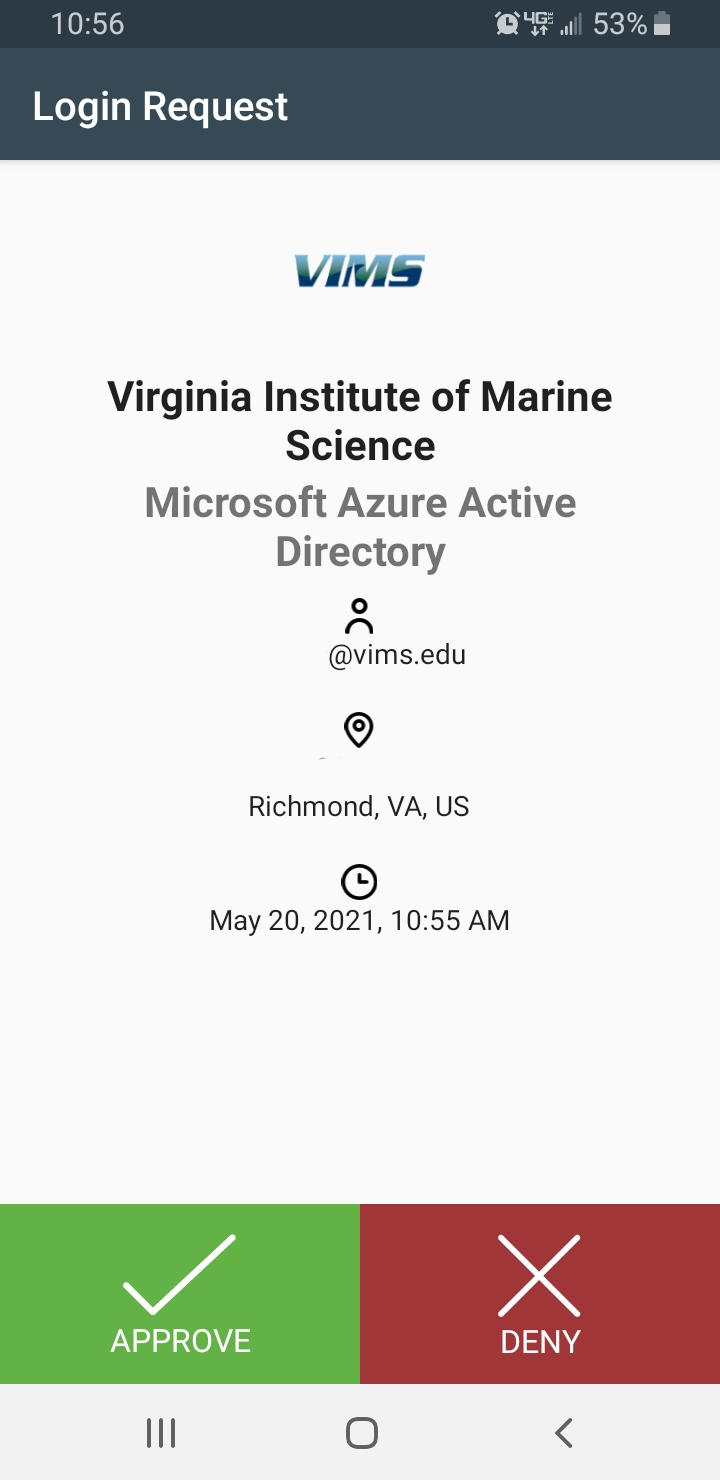
Task: Tap the 4G signal indicator
Action: 537,24
